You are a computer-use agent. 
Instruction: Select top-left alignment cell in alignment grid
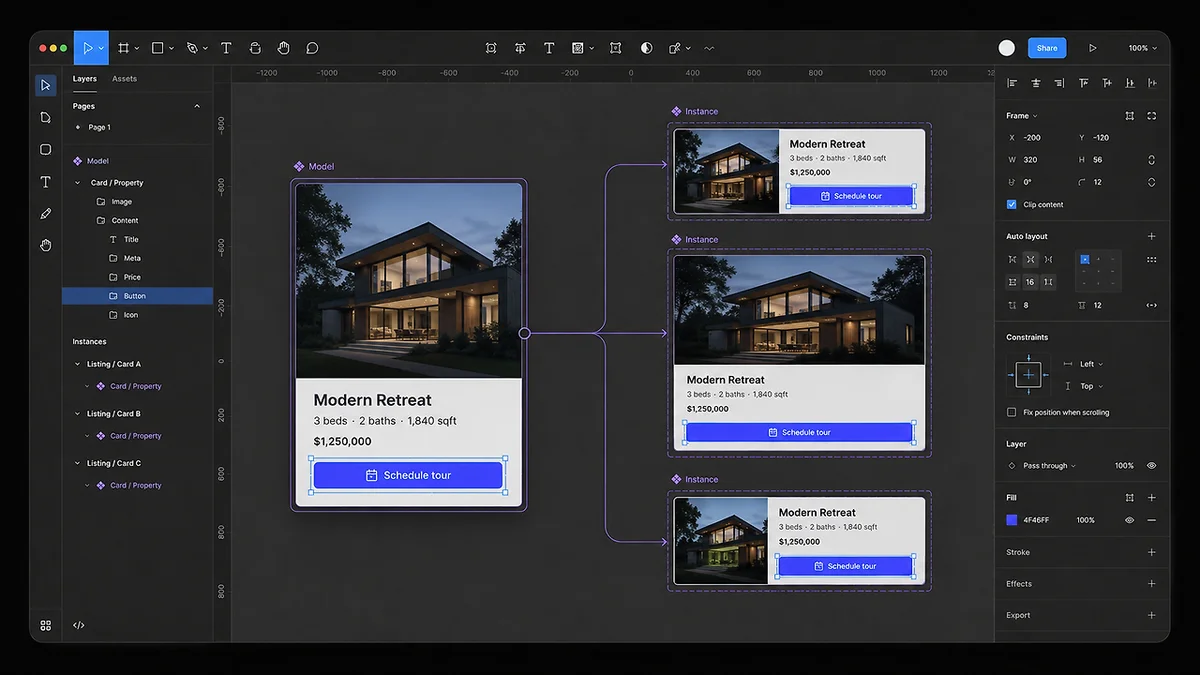1084,259
